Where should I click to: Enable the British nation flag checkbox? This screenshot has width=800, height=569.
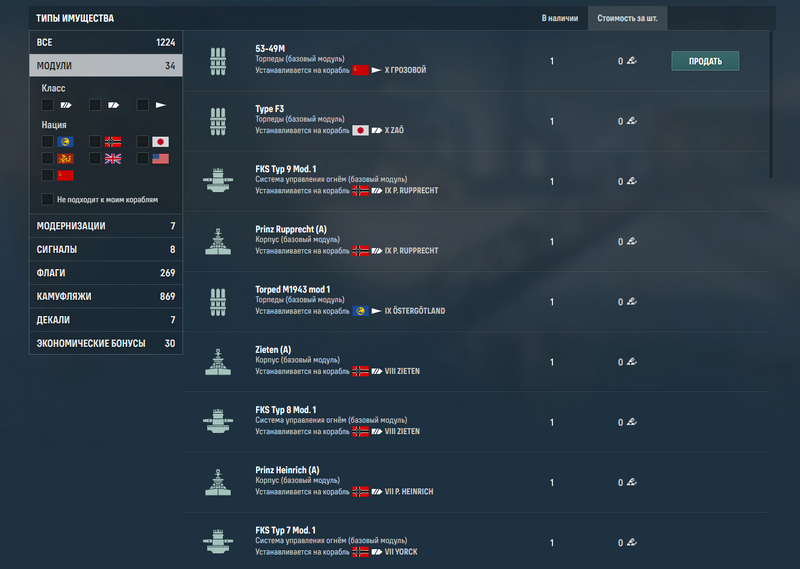pos(95,158)
